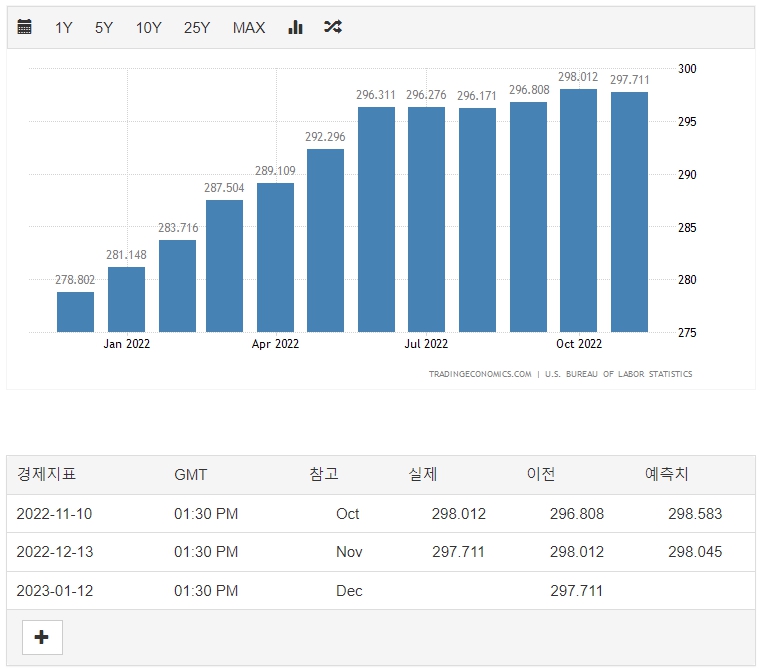Select the Oct 2022 bar 298.012
The image size is (760, 670).
point(578,210)
